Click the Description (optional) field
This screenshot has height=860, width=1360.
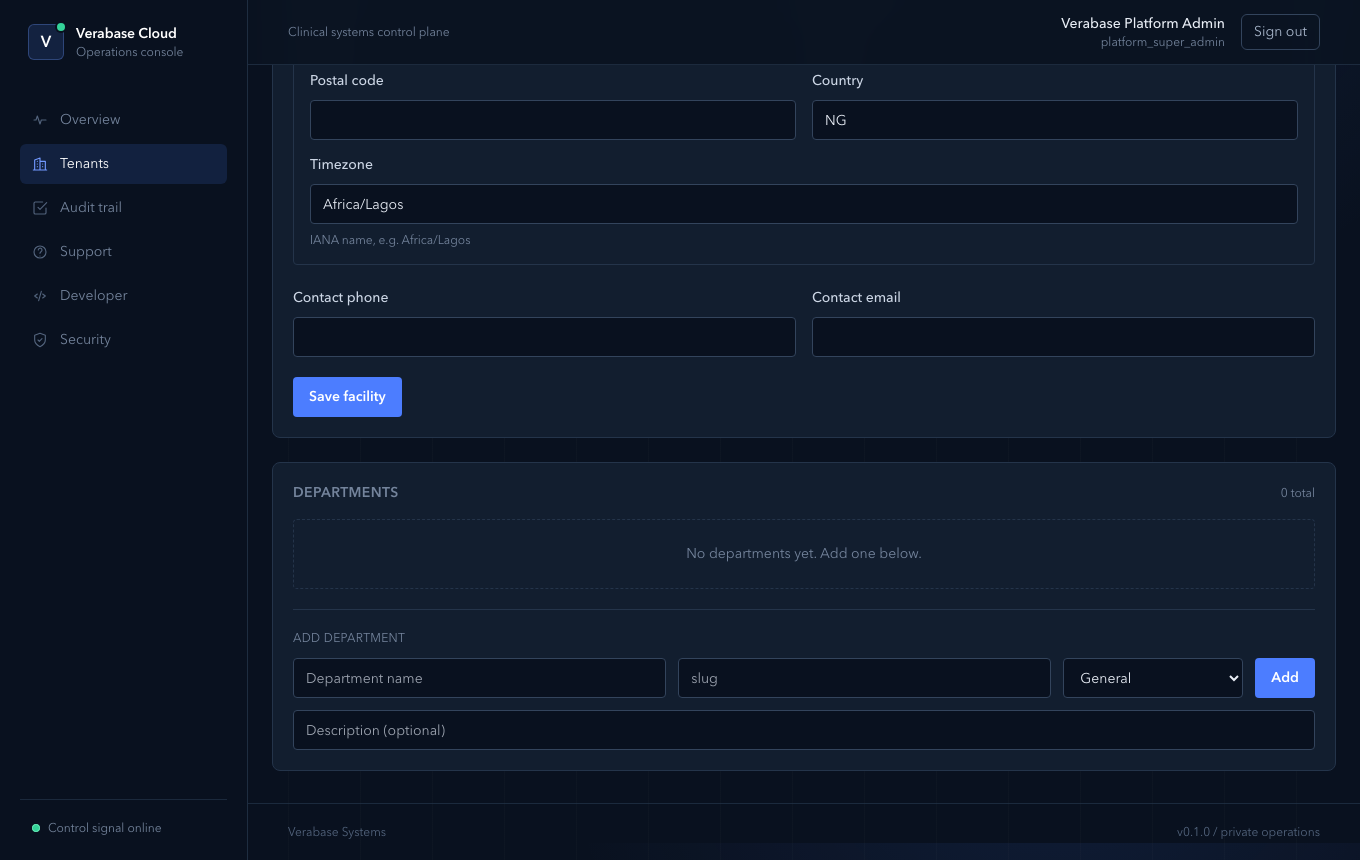click(804, 730)
